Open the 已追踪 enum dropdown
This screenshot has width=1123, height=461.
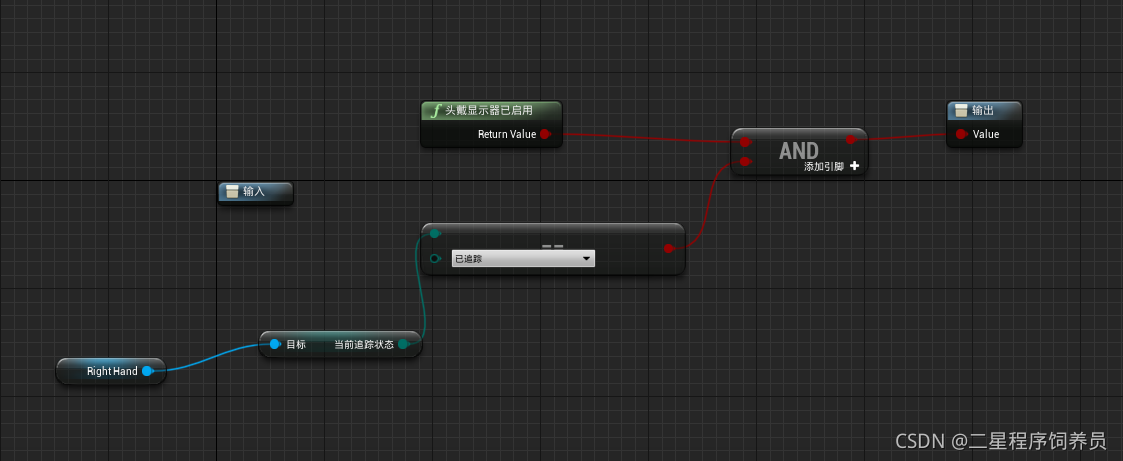(x=523, y=258)
